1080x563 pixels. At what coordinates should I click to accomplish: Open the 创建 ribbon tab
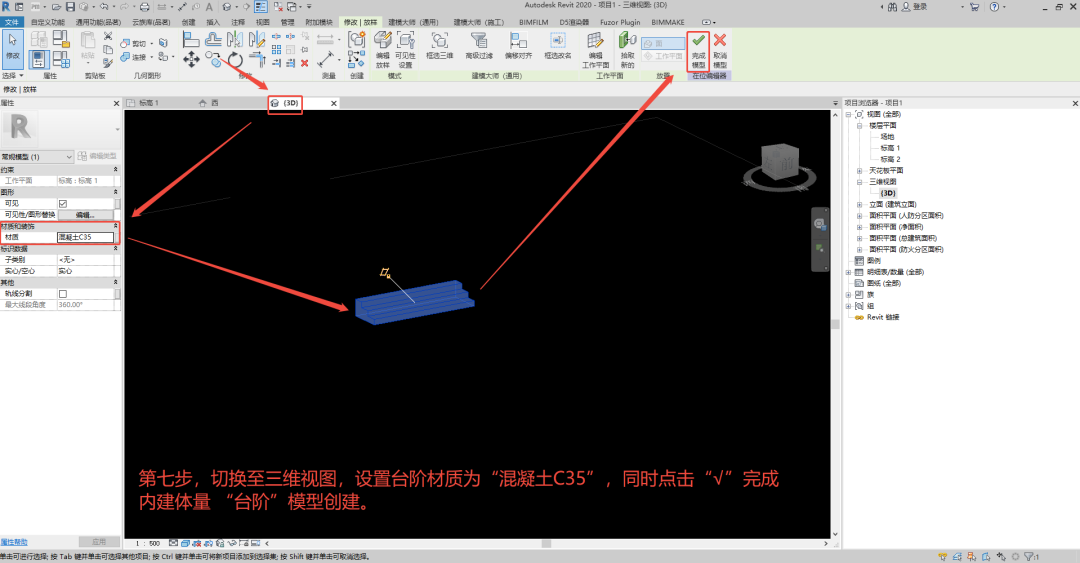(188, 22)
